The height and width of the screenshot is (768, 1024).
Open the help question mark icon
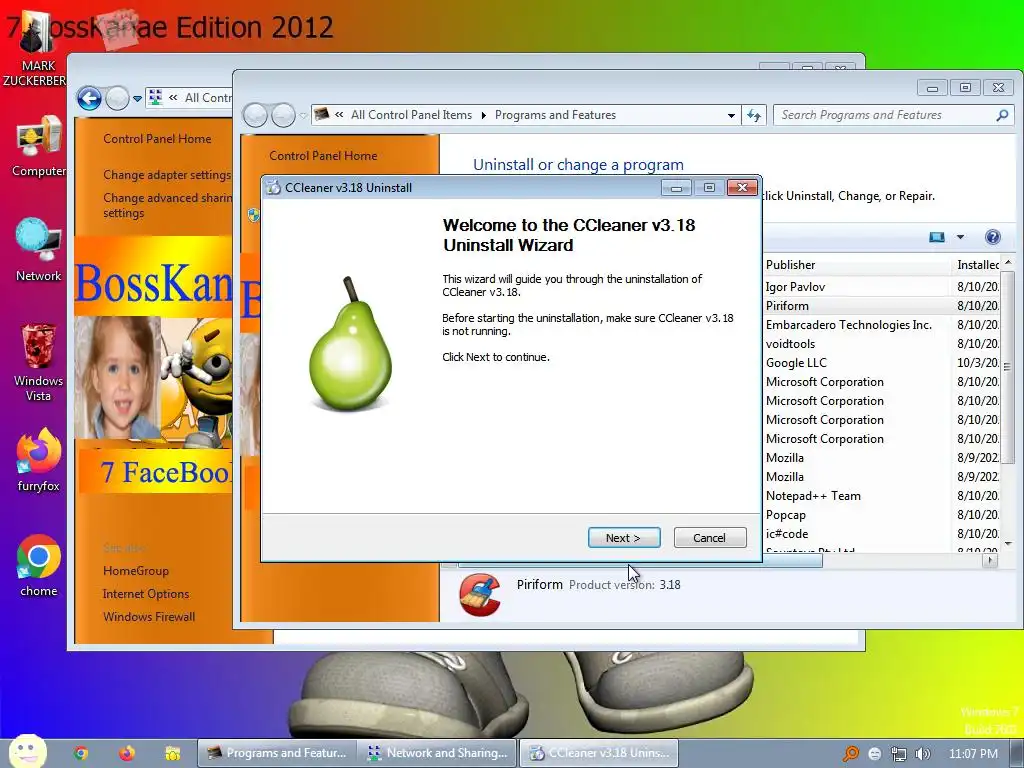point(992,237)
